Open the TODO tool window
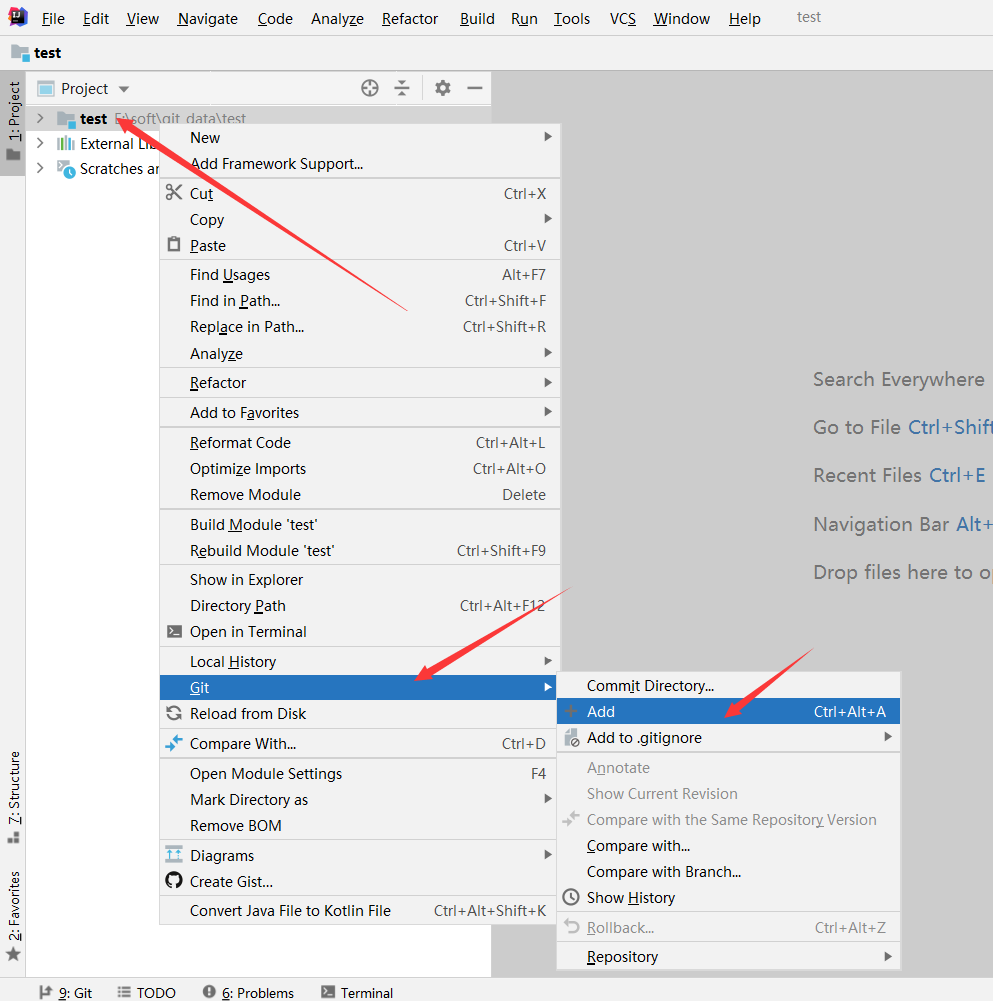Screen dimensions: 993x1001 (x=147, y=992)
